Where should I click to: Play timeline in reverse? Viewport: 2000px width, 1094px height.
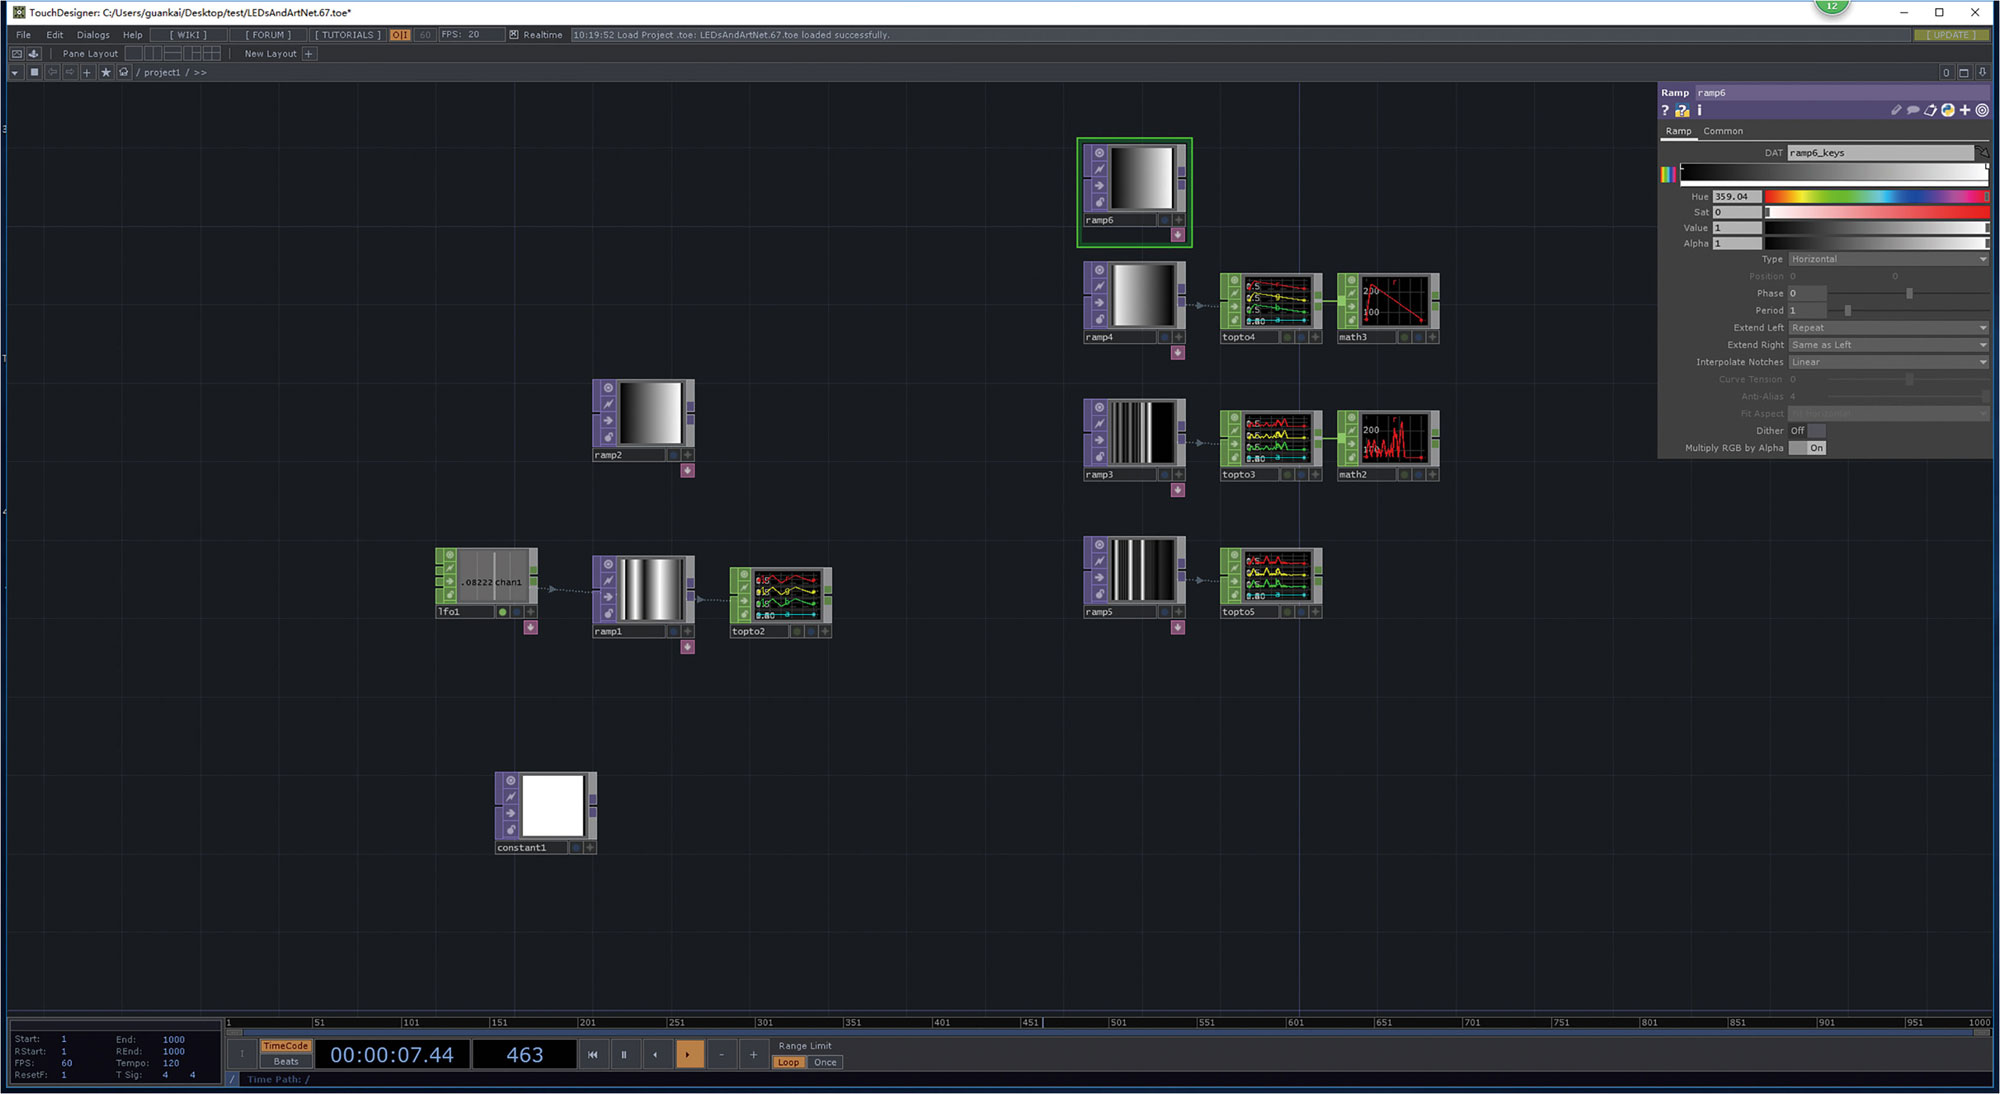tap(656, 1055)
